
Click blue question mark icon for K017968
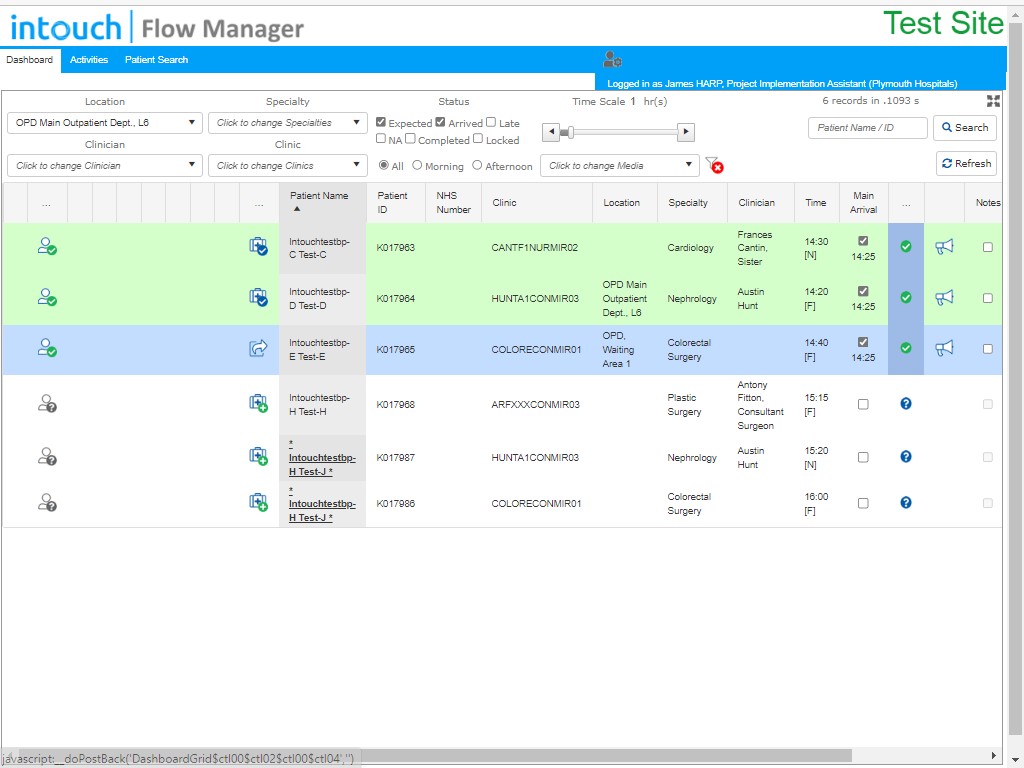click(906, 404)
